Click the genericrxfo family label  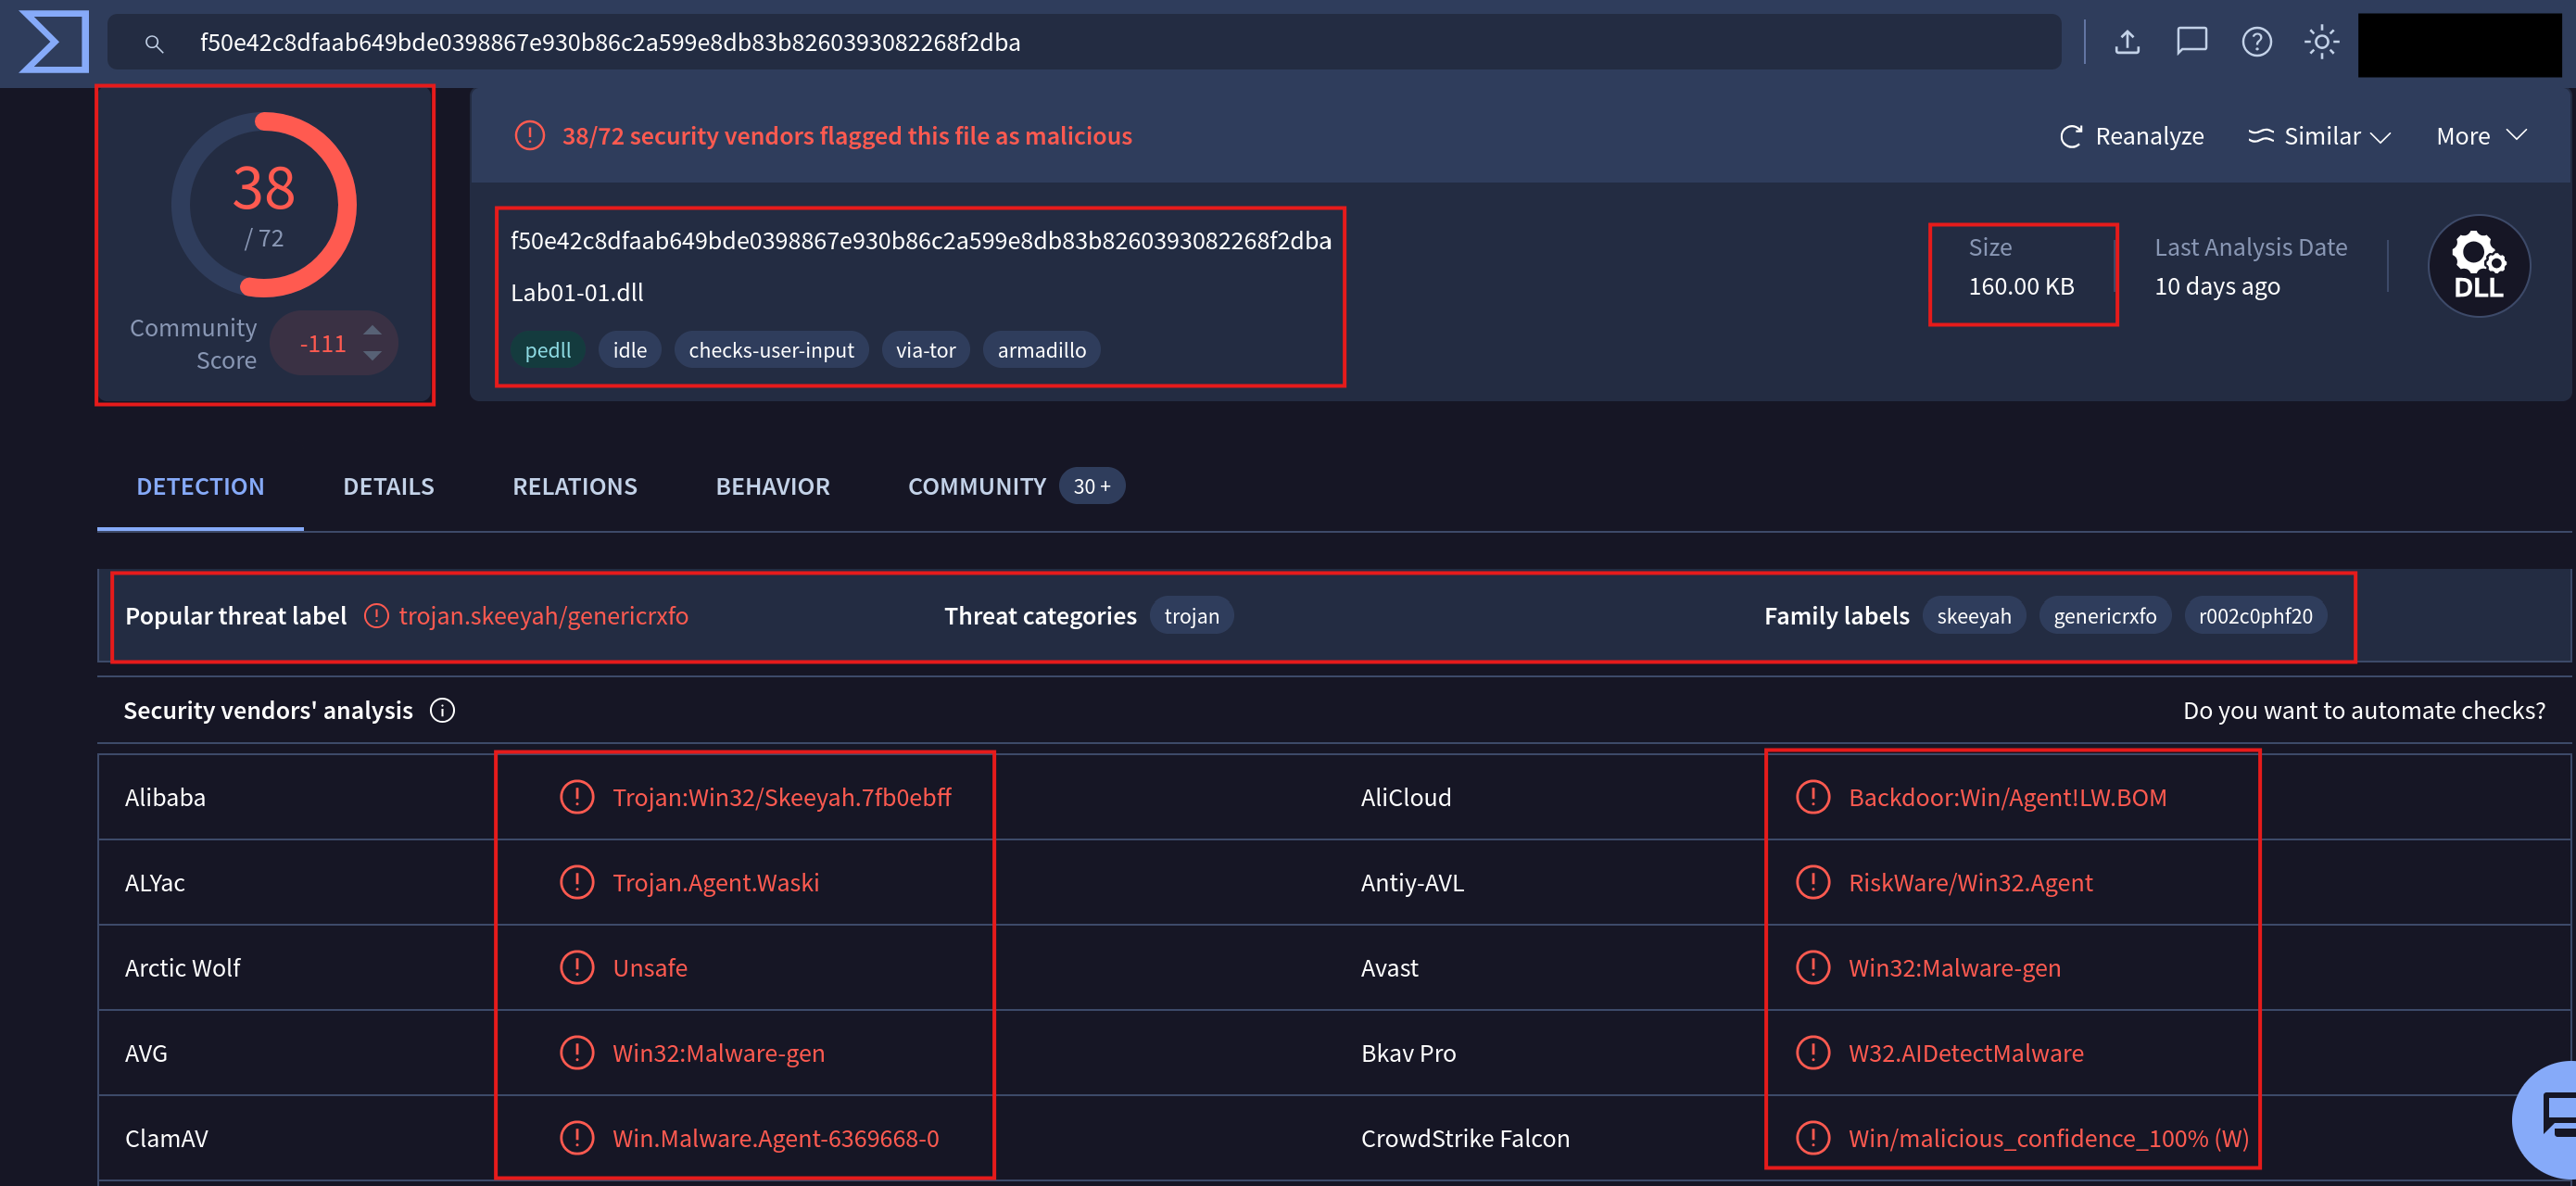coord(2105,616)
